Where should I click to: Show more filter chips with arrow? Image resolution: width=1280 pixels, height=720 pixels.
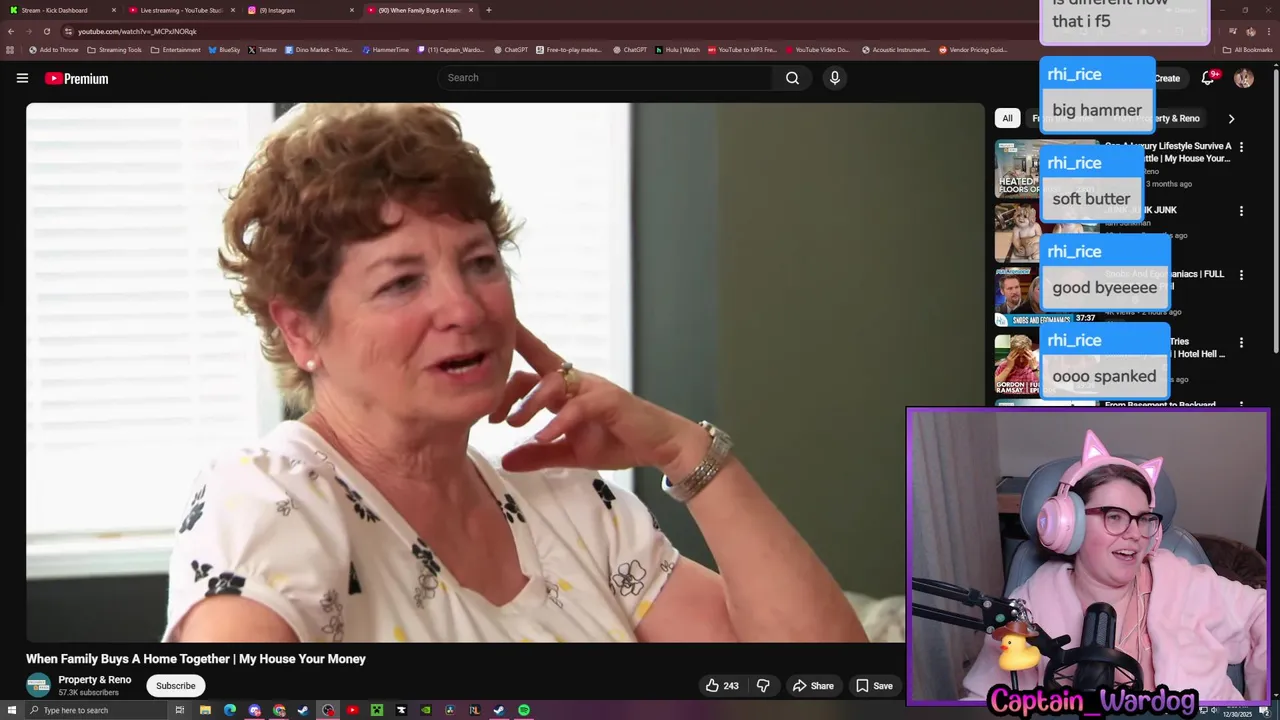tap(1231, 118)
